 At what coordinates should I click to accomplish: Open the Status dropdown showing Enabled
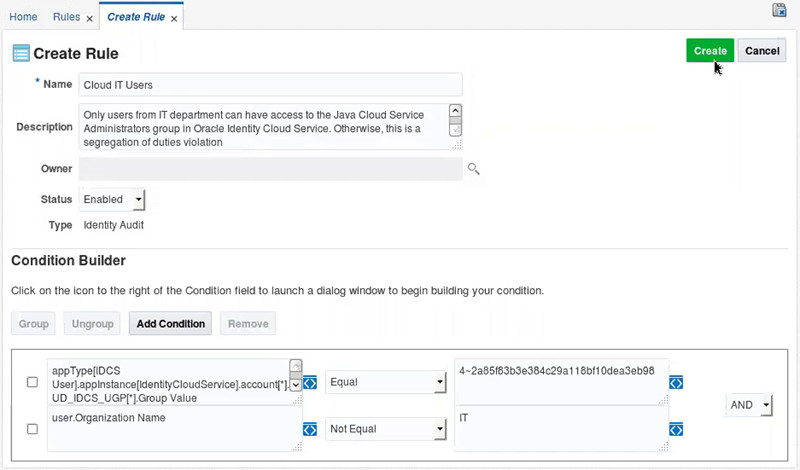pos(113,200)
